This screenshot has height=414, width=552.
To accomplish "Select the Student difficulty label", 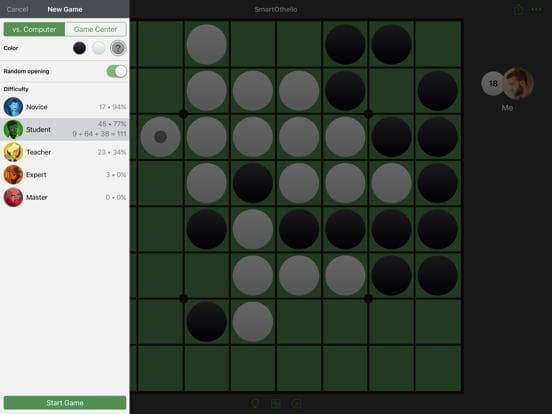I will coord(38,130).
